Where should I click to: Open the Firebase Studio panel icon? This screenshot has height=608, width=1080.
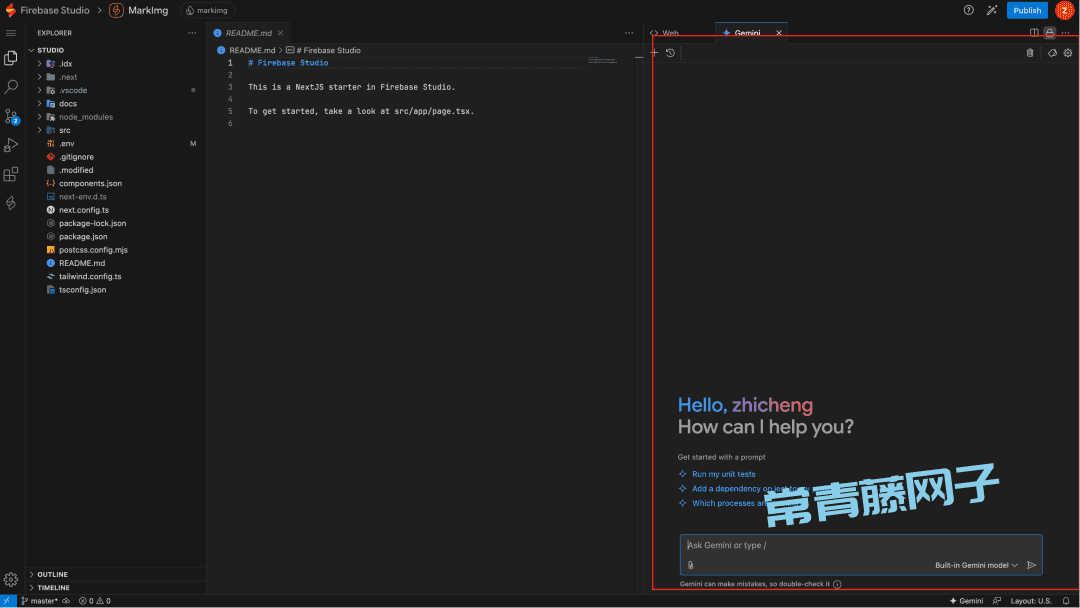[x=10, y=203]
